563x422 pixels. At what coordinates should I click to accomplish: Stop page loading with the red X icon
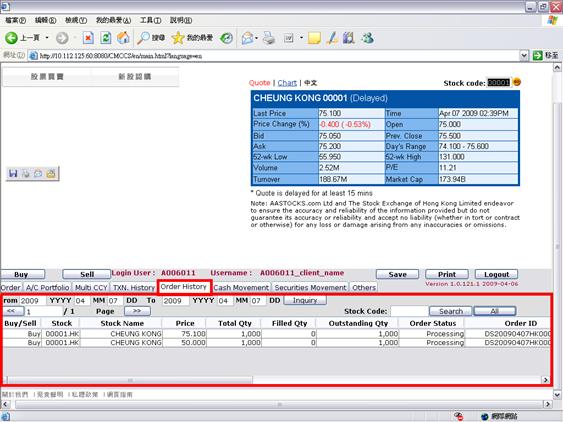(88, 38)
